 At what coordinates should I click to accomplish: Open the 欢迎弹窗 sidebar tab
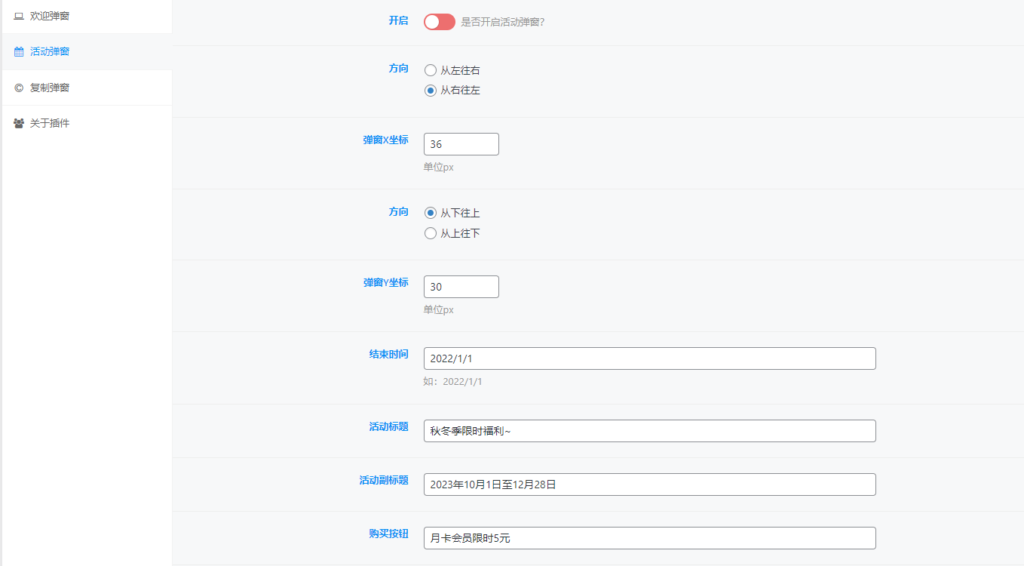(87, 16)
